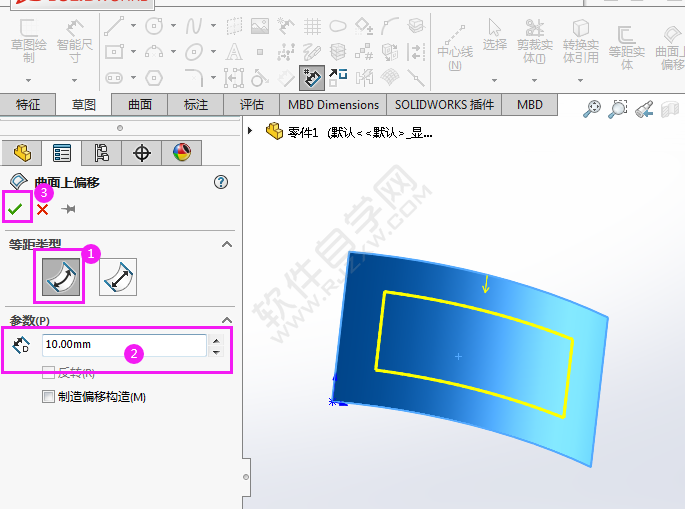Select the Straight Slot tool
Viewport: 685px width, 509px height.
point(114,78)
